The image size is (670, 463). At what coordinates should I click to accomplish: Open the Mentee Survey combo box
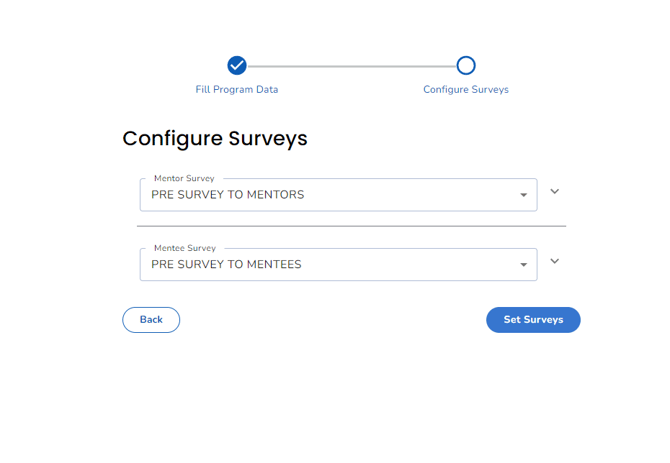point(338,264)
